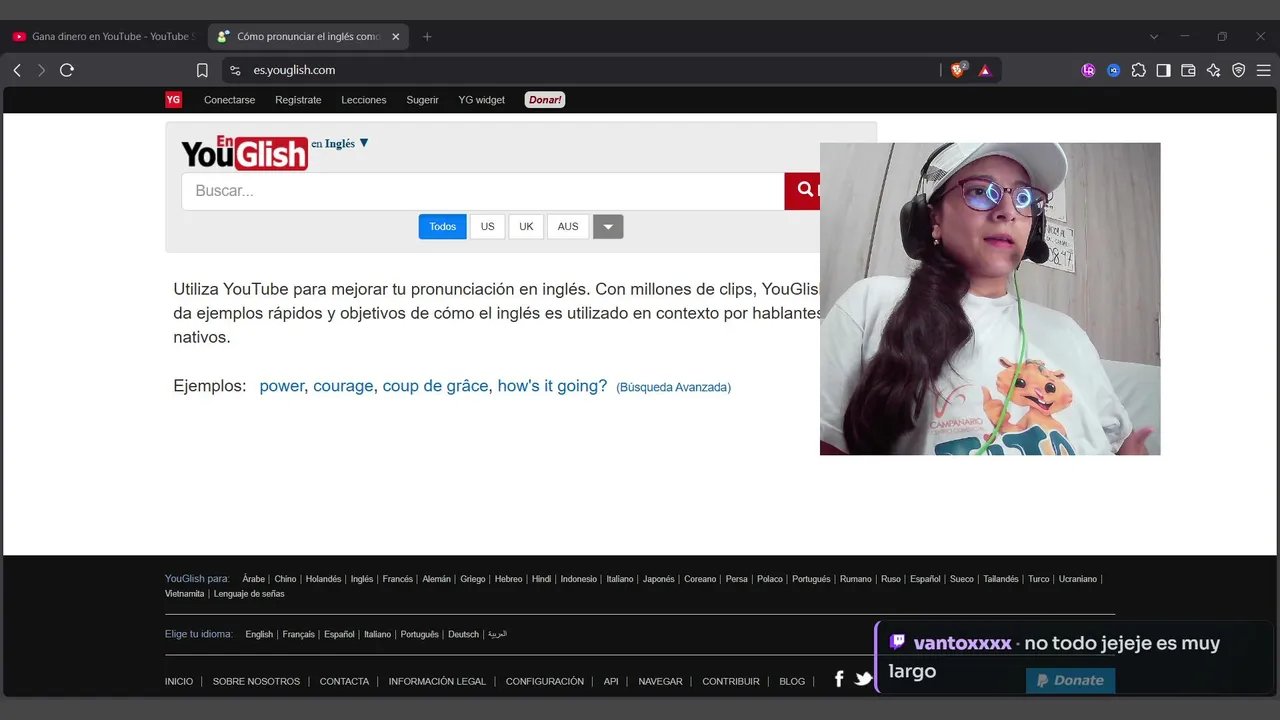1280x720 pixels.
Task: Open the browser hamburger main menu
Action: coord(1263,70)
